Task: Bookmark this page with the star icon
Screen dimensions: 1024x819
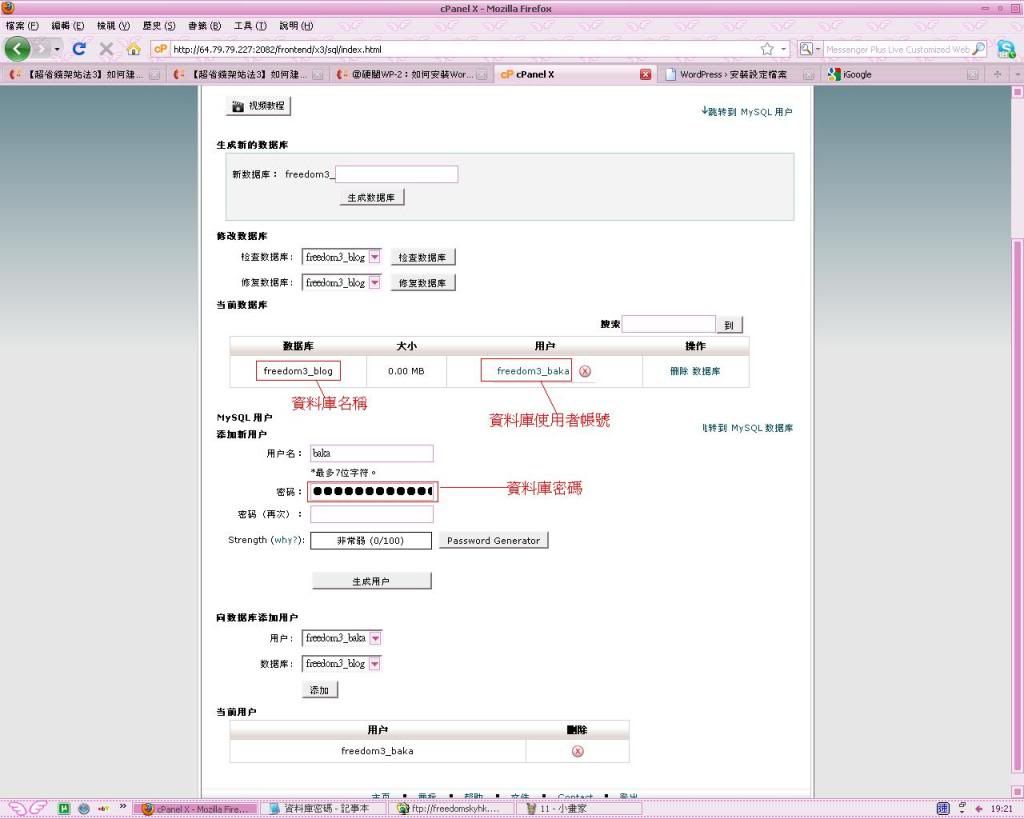Action: coord(767,49)
